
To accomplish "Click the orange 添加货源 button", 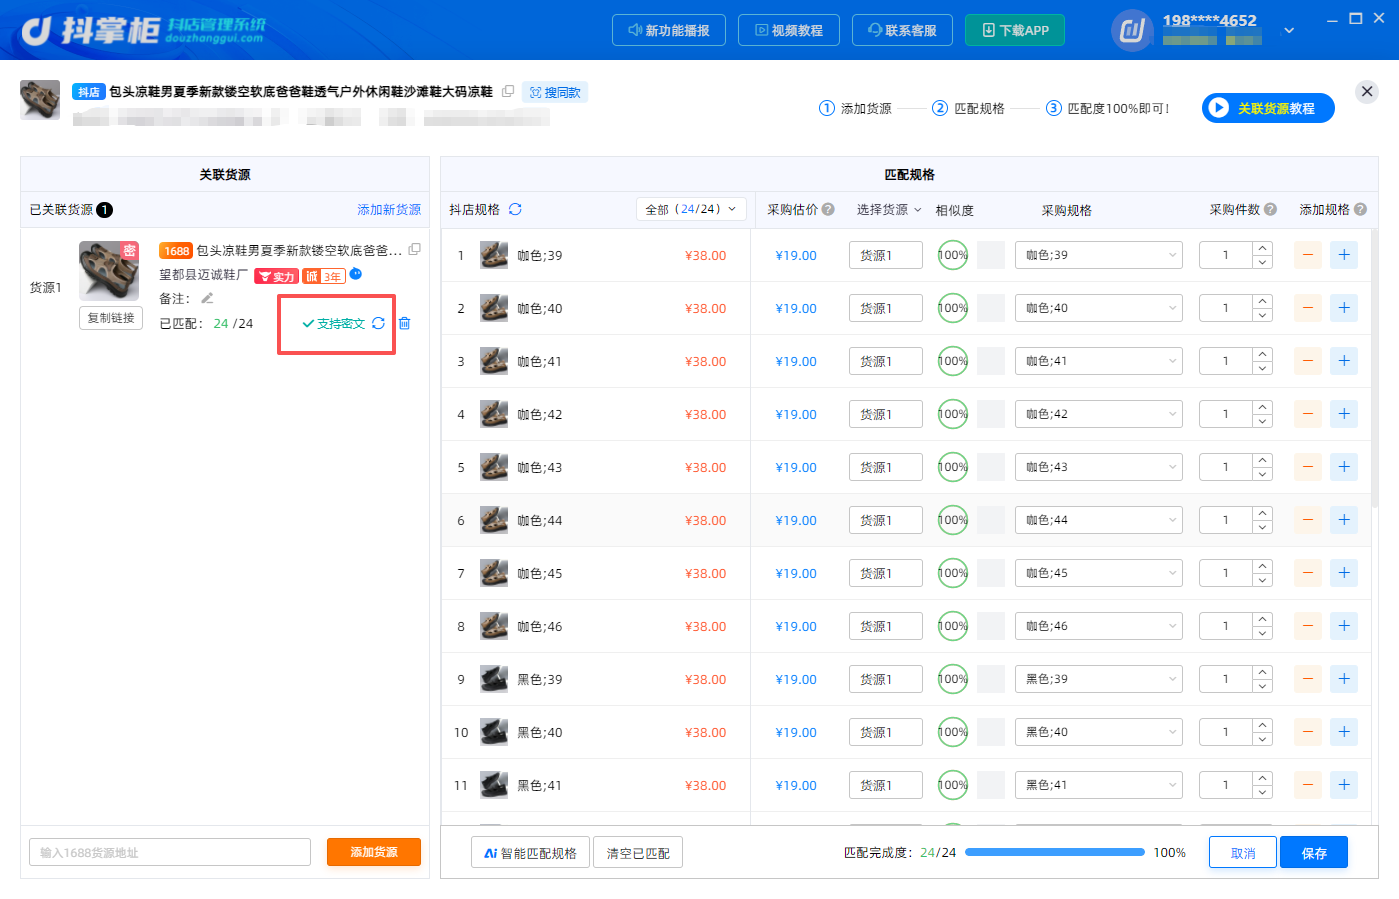I will pyautogui.click(x=374, y=852).
